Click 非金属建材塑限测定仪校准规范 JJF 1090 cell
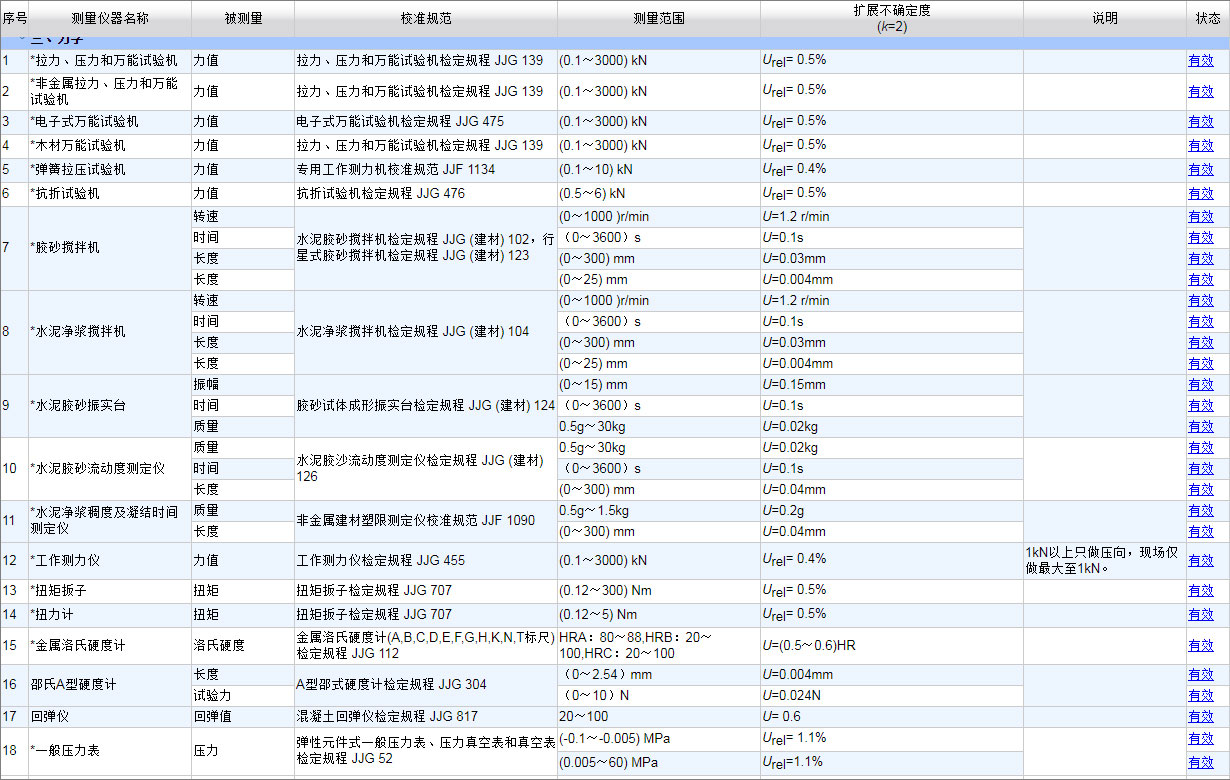The height and width of the screenshot is (780, 1230). [425, 521]
